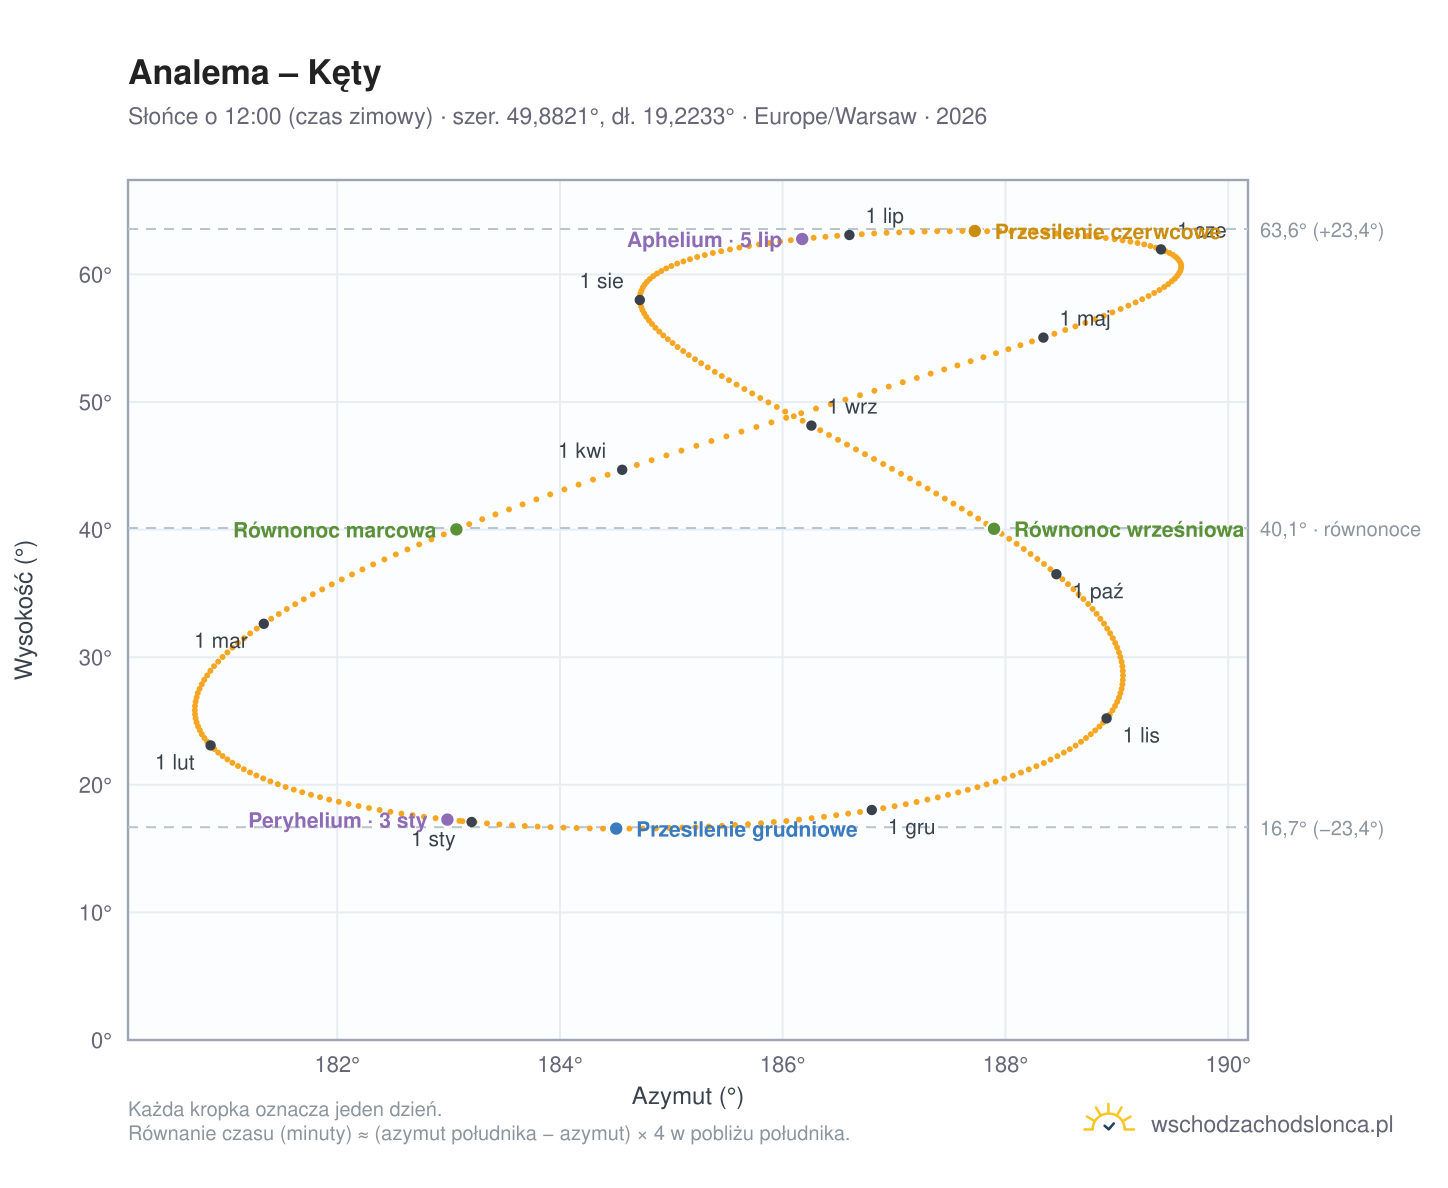Viewport: 1448px width, 1188px height.
Task: Click the sun logo icon
Action: [1109, 1120]
